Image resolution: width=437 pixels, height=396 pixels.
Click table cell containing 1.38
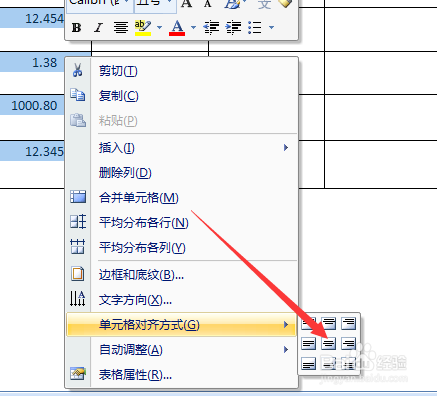(x=32, y=73)
